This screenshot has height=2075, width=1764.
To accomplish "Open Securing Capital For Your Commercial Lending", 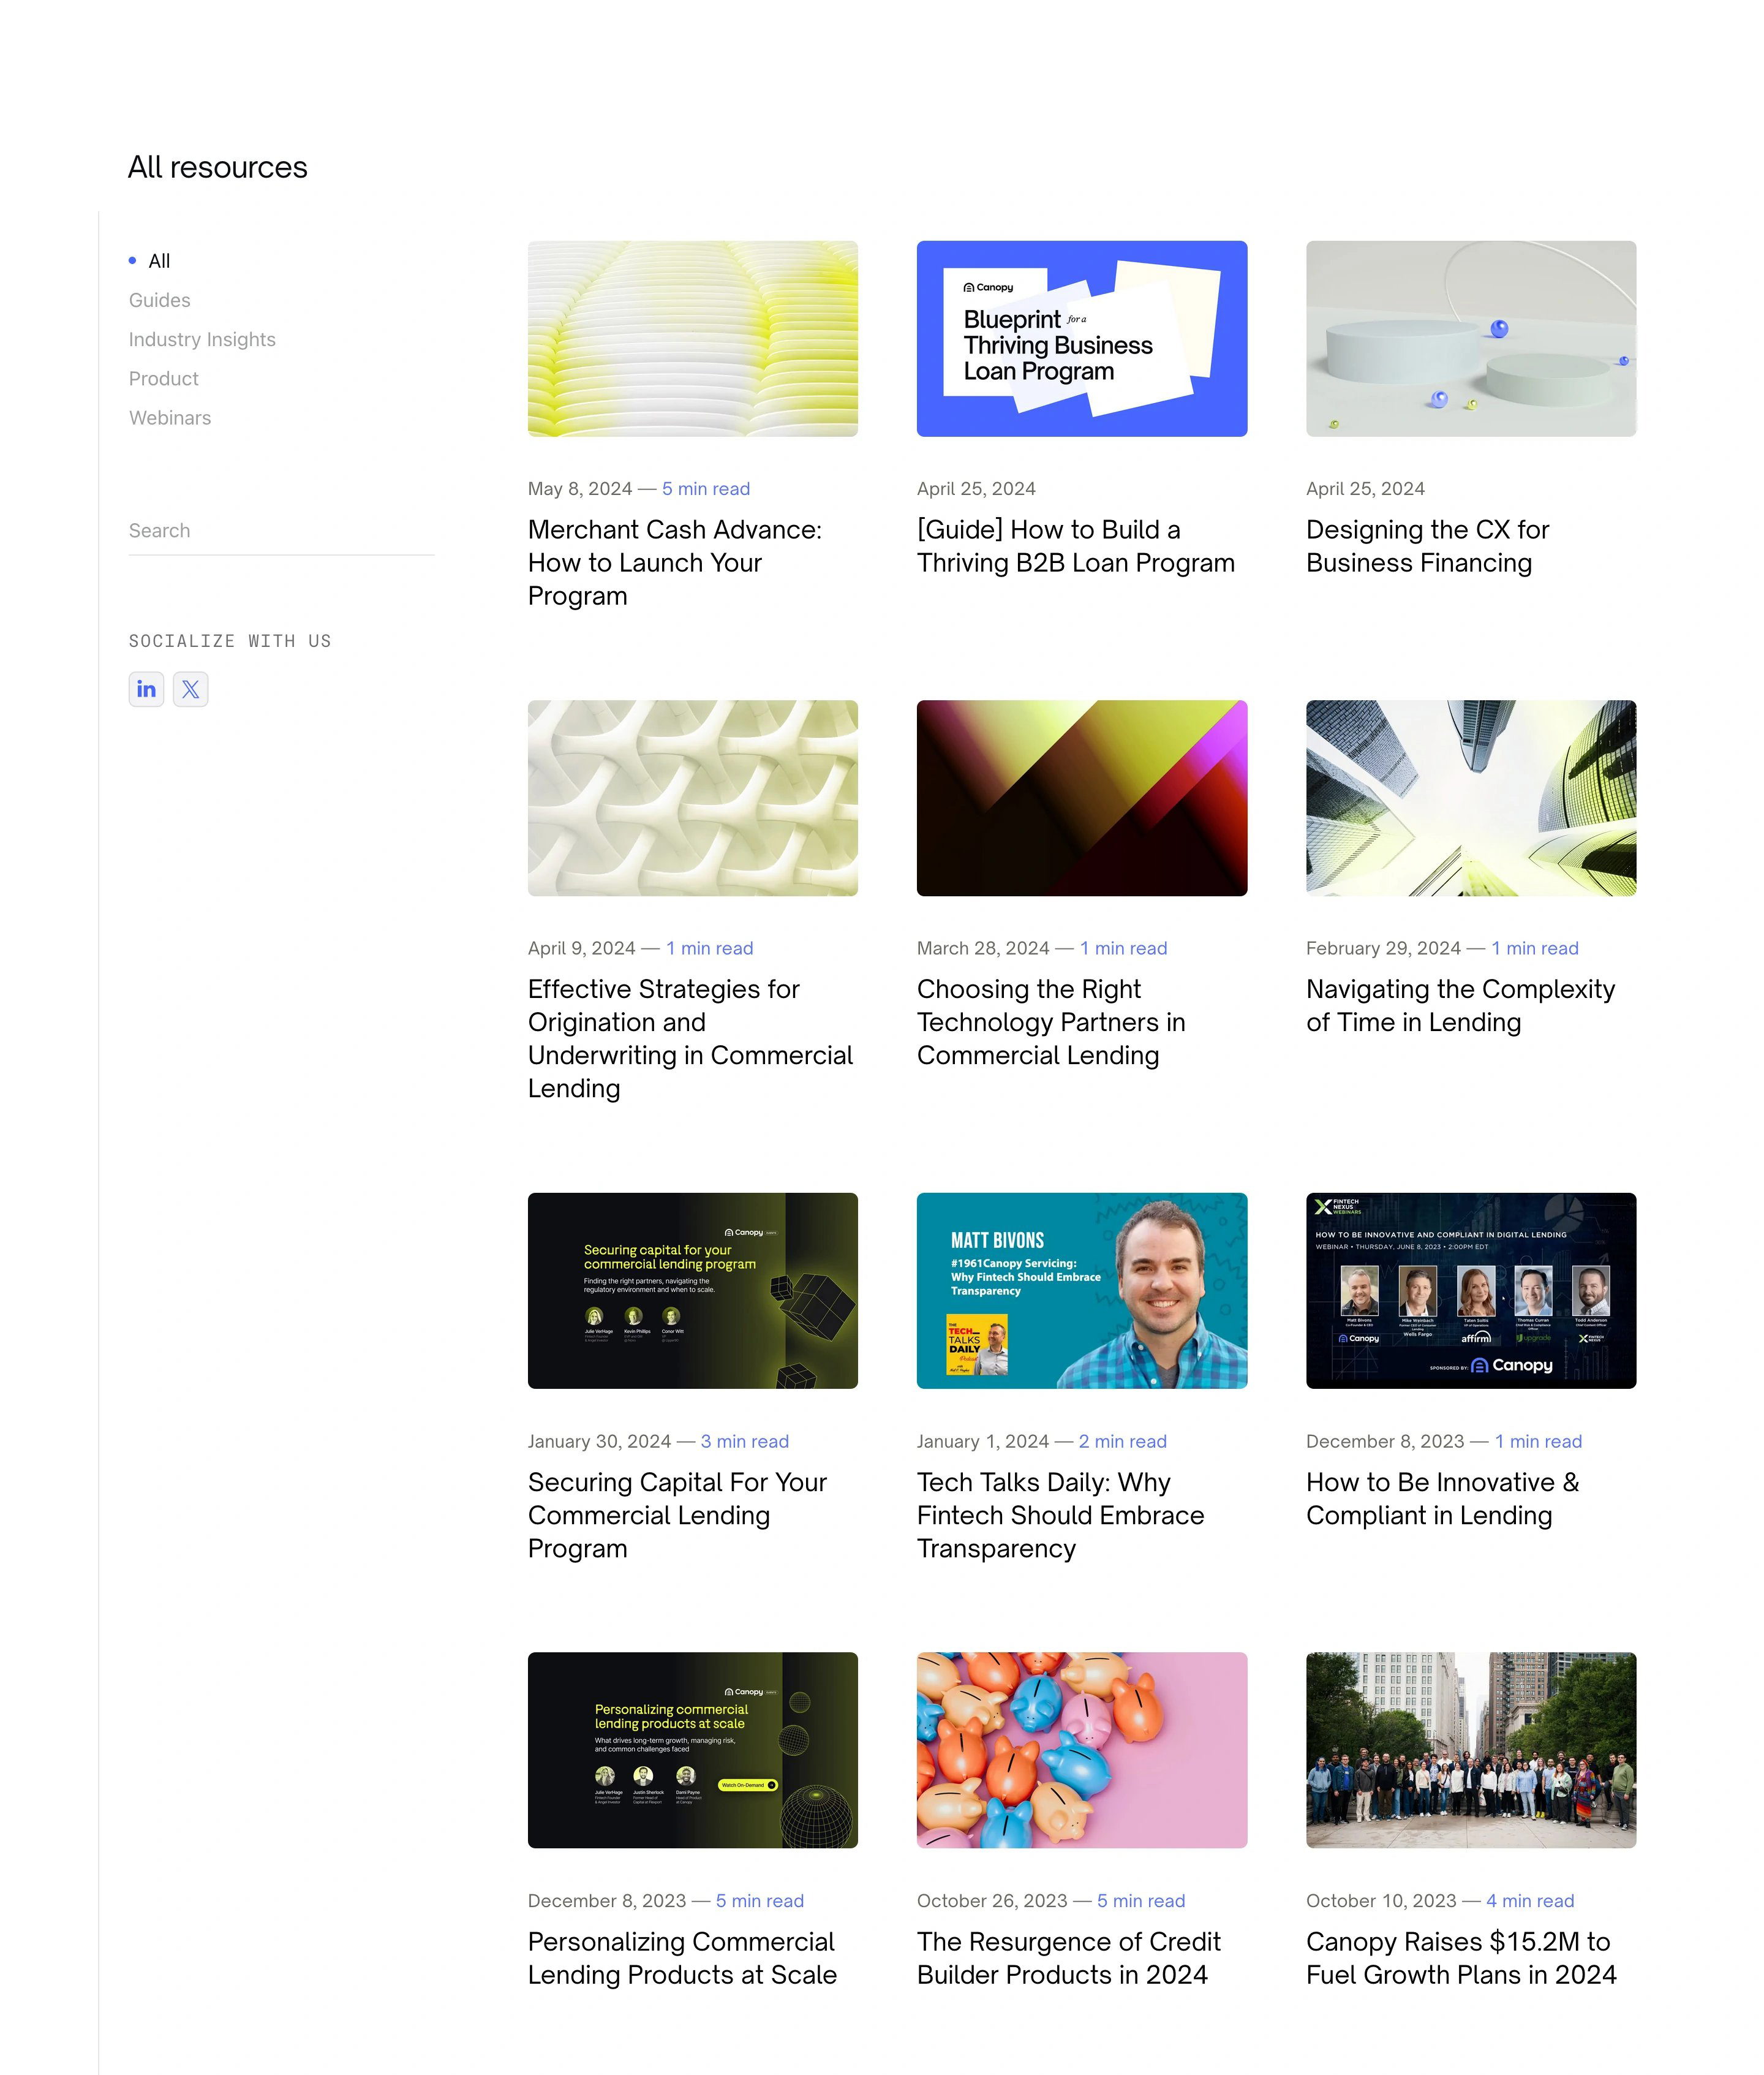I will point(678,1515).
